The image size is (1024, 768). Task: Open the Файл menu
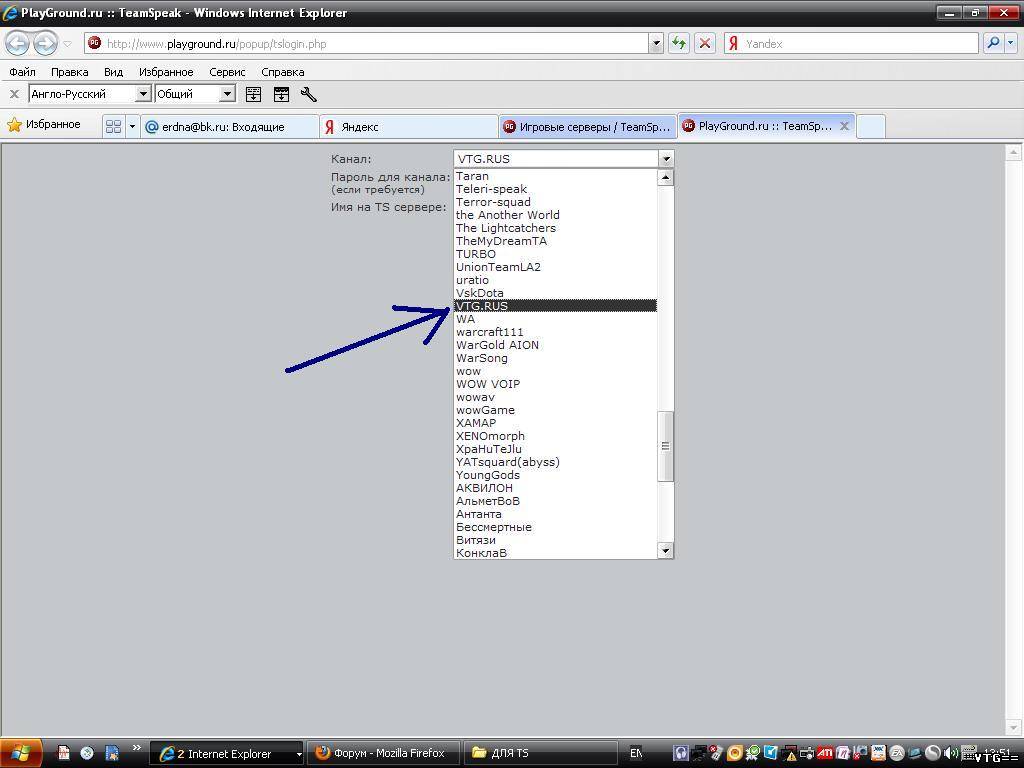[23, 72]
